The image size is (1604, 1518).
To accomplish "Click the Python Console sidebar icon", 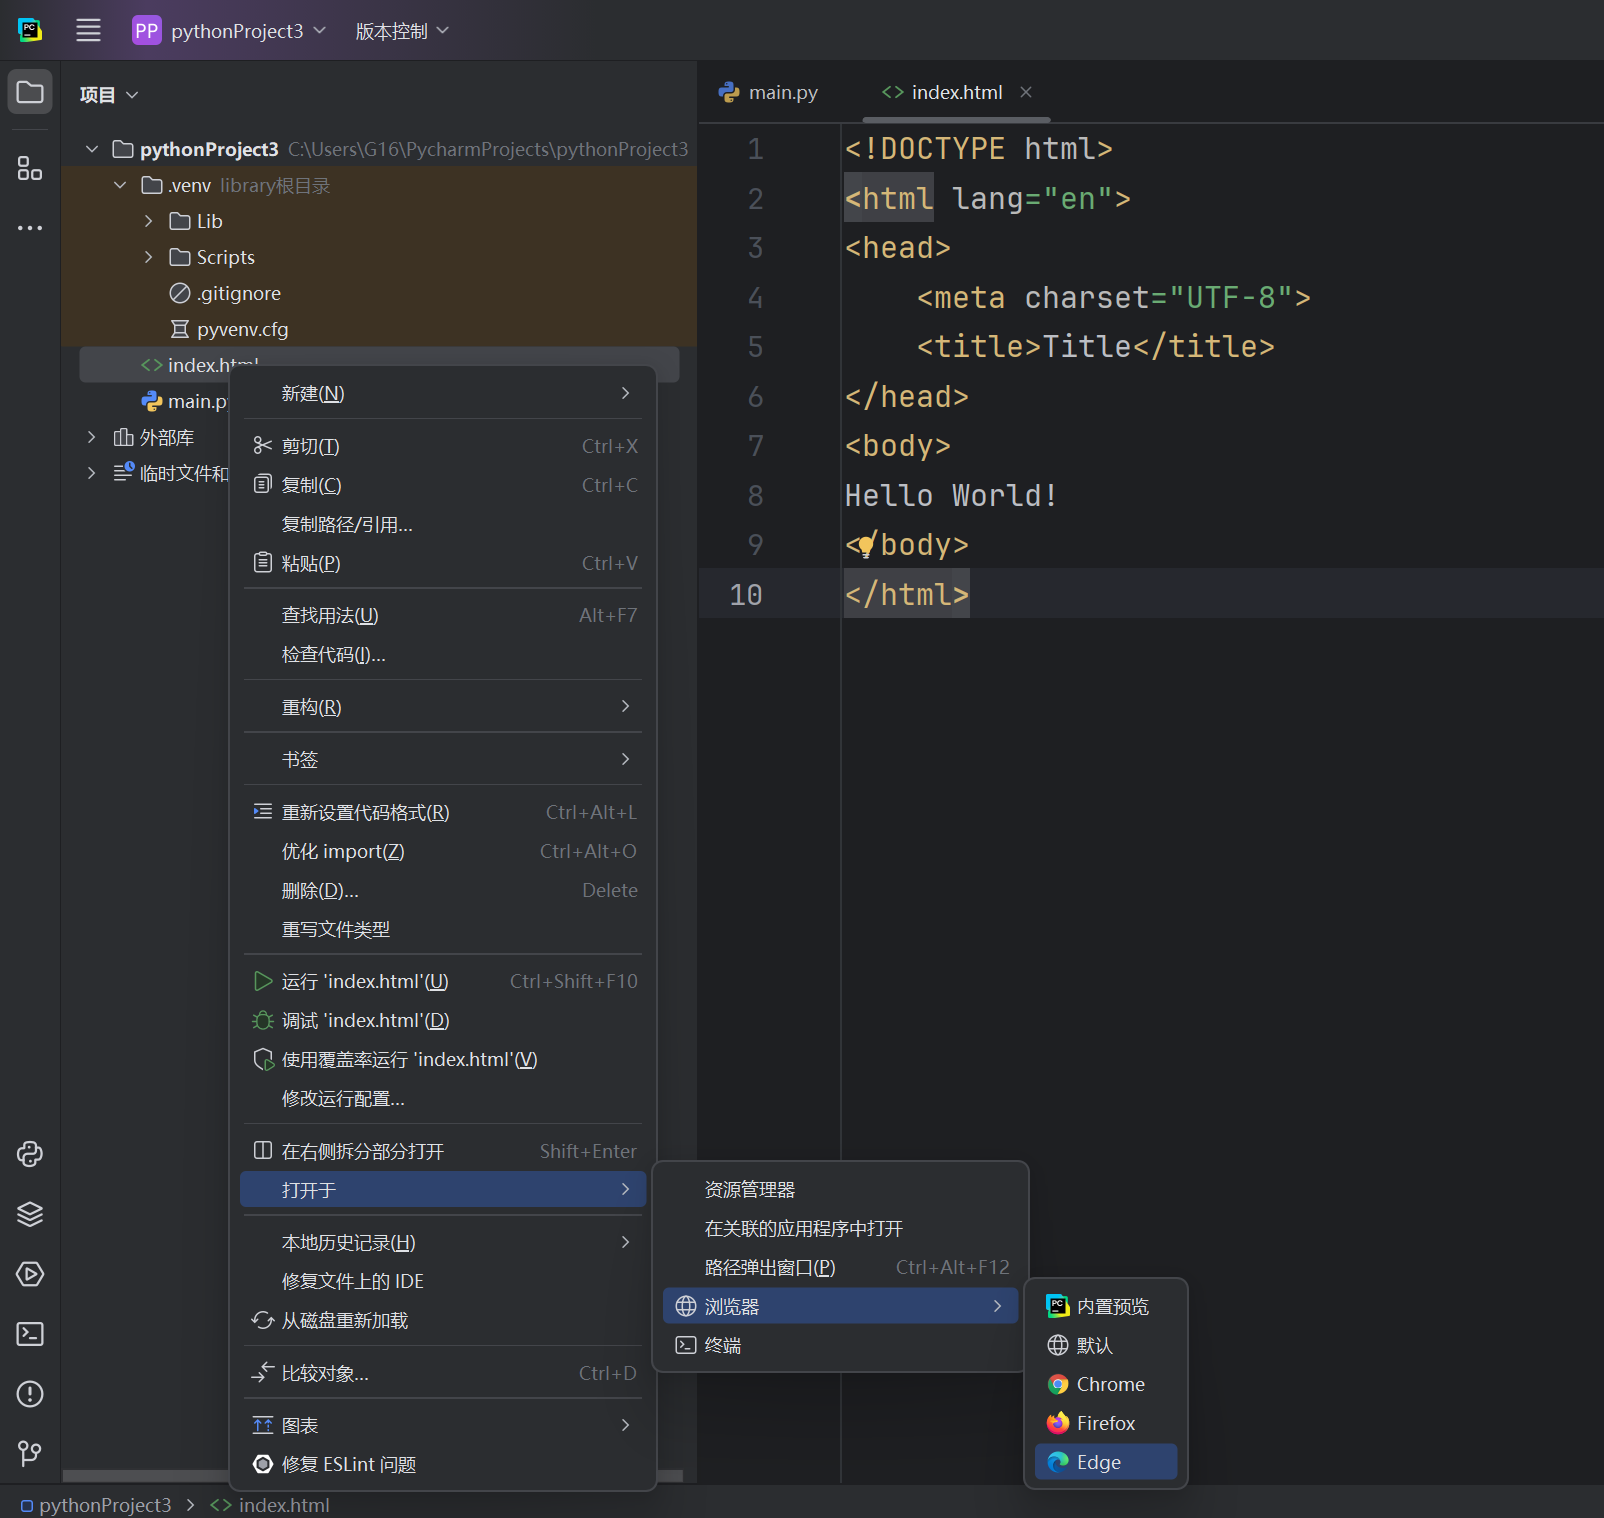I will click(x=30, y=1154).
